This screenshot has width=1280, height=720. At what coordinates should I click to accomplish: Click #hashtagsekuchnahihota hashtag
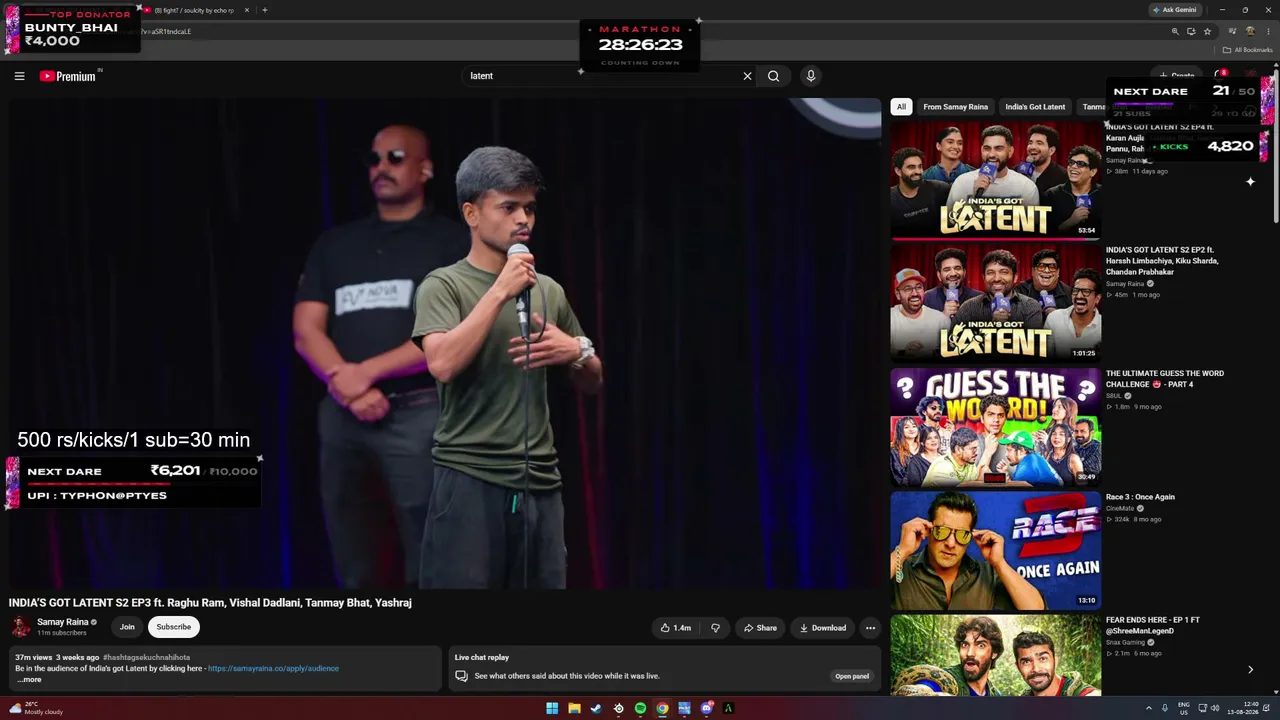tap(146, 657)
